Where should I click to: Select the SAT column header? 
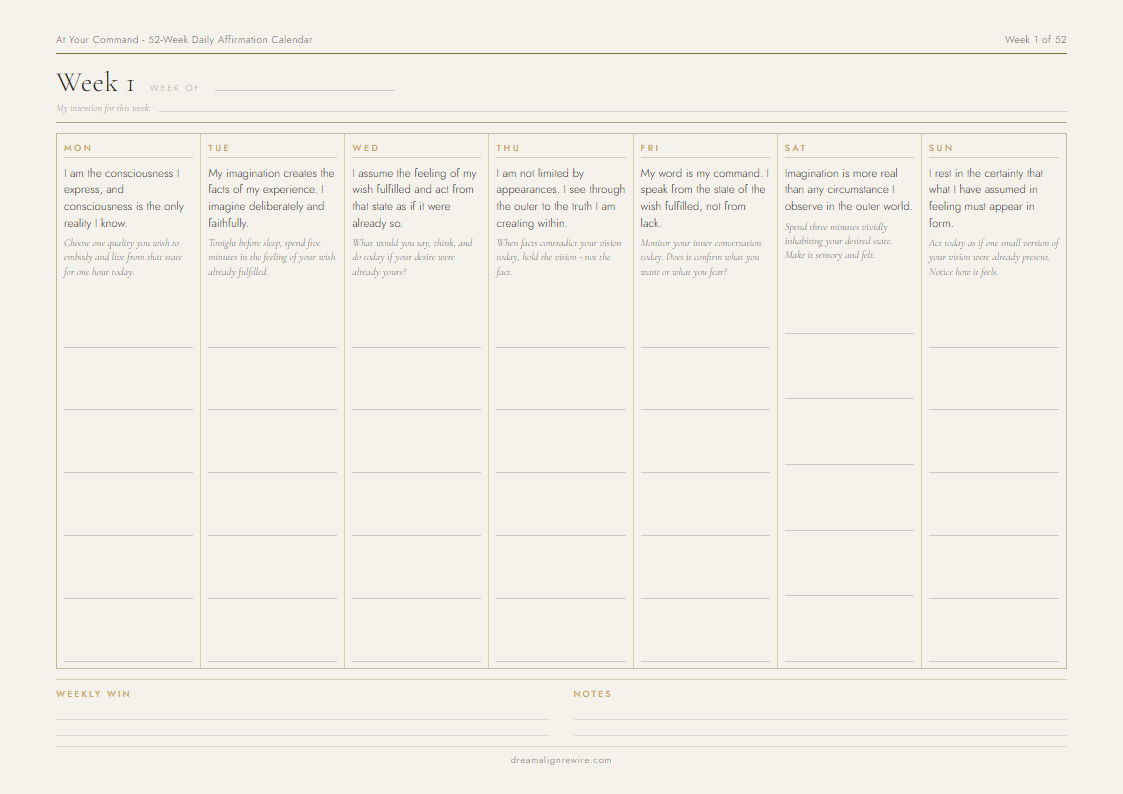pos(795,148)
